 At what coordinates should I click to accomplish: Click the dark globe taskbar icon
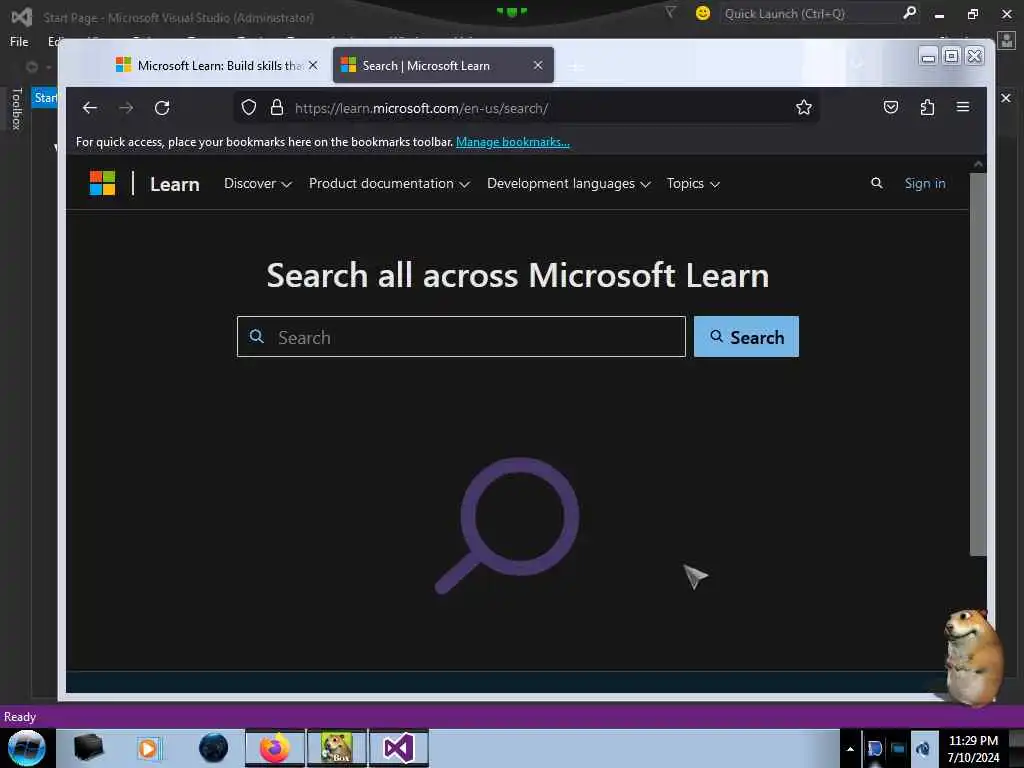[x=214, y=748]
